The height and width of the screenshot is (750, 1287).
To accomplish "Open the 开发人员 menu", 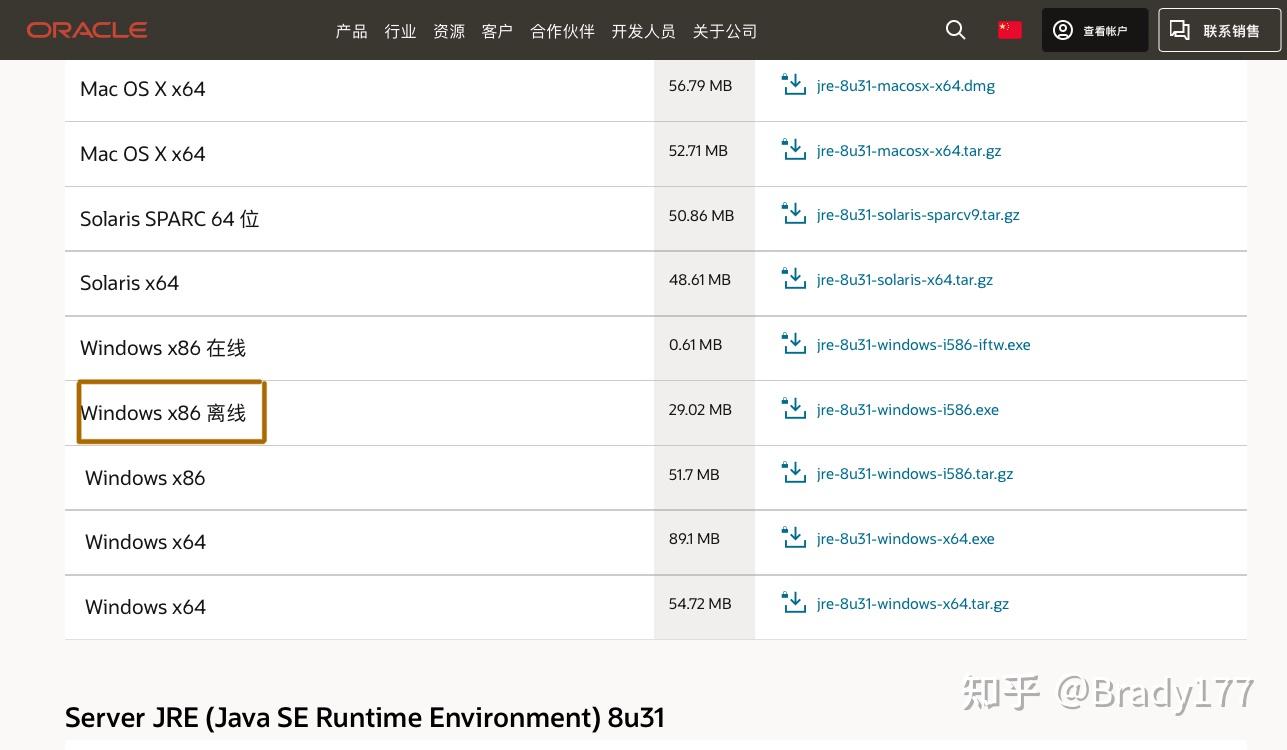I will pos(643,31).
